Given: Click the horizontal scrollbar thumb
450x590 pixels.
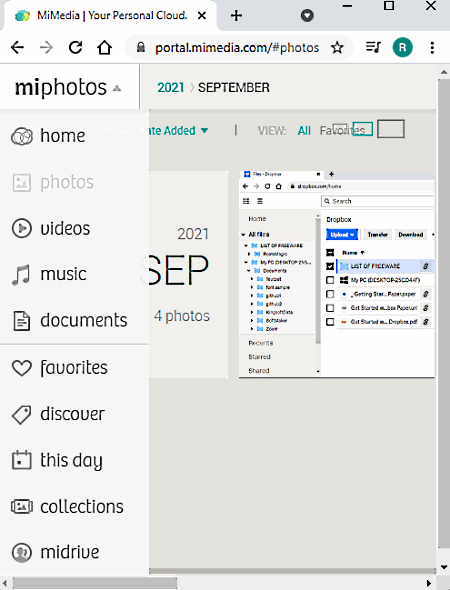Looking at the screenshot, I should [x=95, y=583].
